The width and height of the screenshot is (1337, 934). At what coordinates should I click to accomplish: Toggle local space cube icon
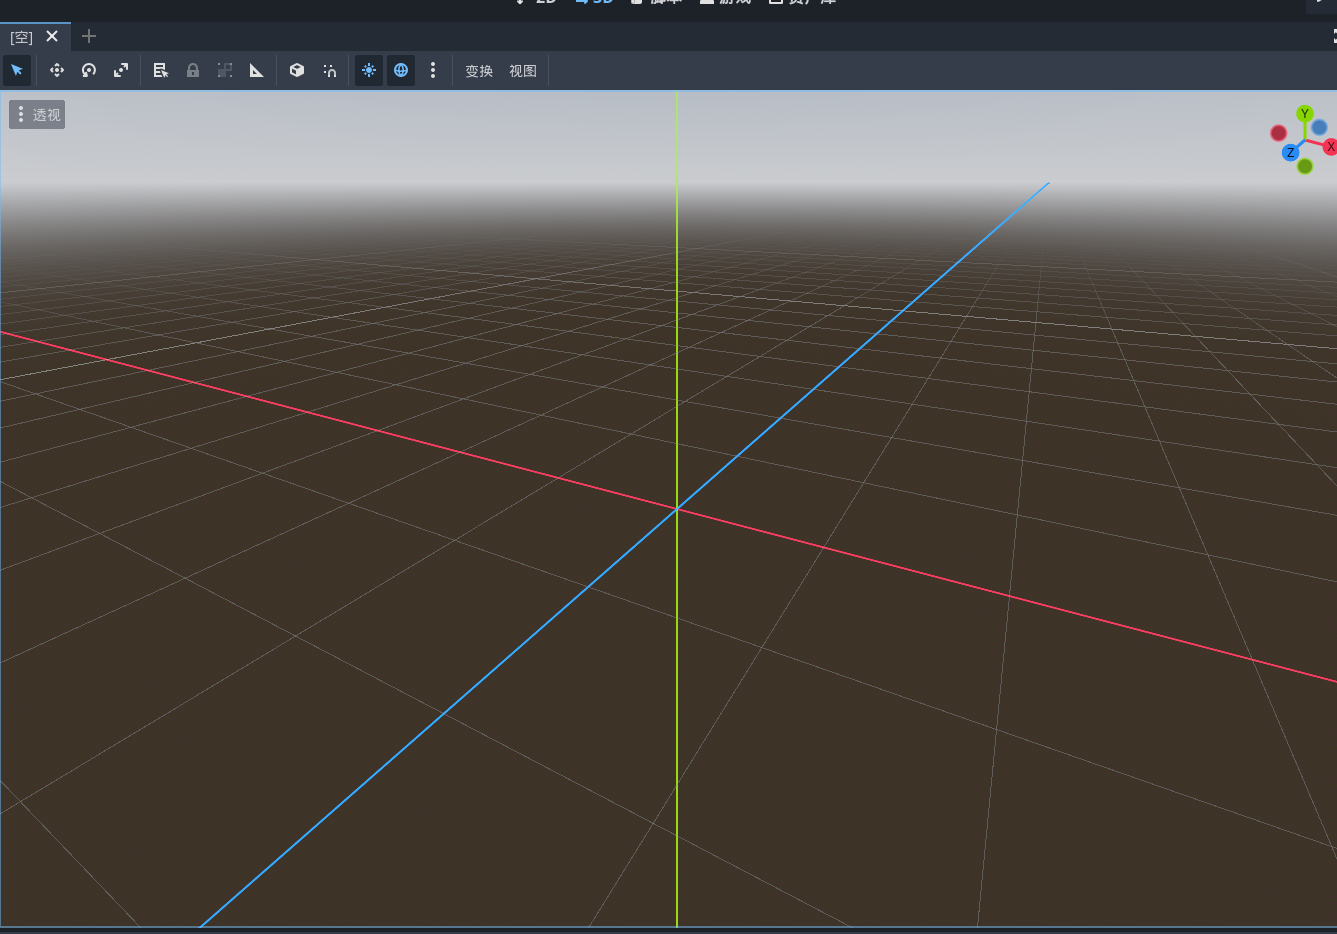coord(297,70)
